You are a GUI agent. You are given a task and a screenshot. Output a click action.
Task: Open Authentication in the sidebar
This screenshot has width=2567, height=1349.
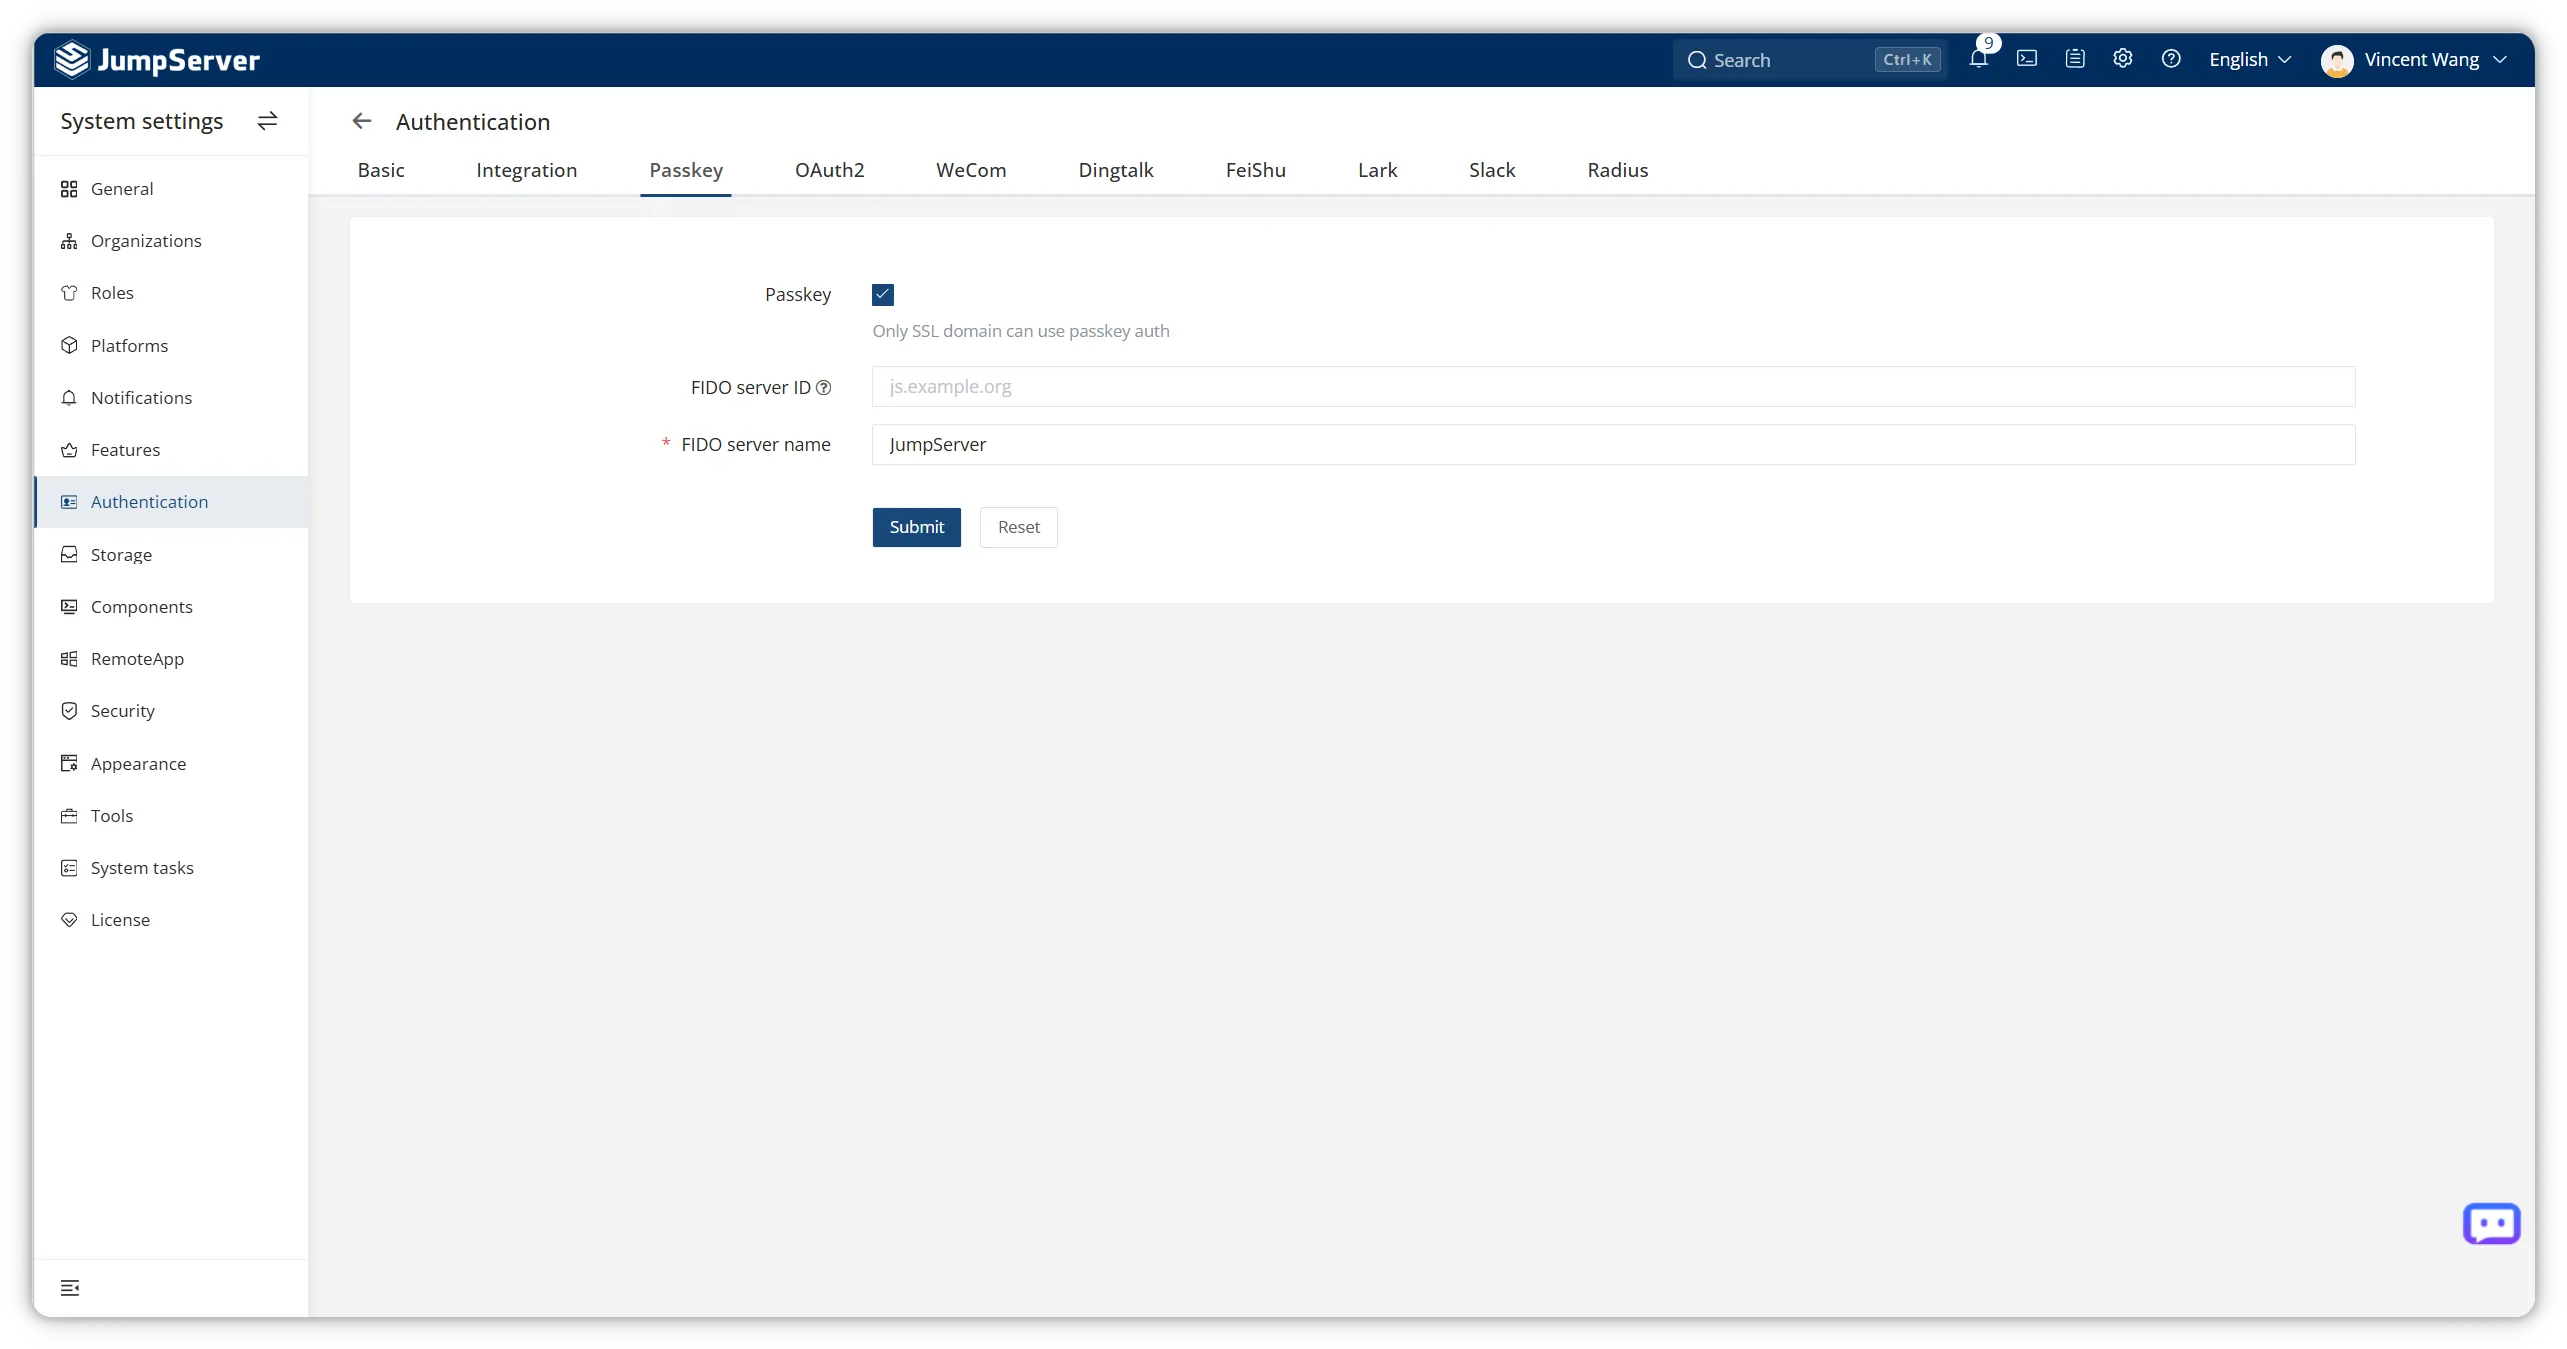(x=171, y=502)
